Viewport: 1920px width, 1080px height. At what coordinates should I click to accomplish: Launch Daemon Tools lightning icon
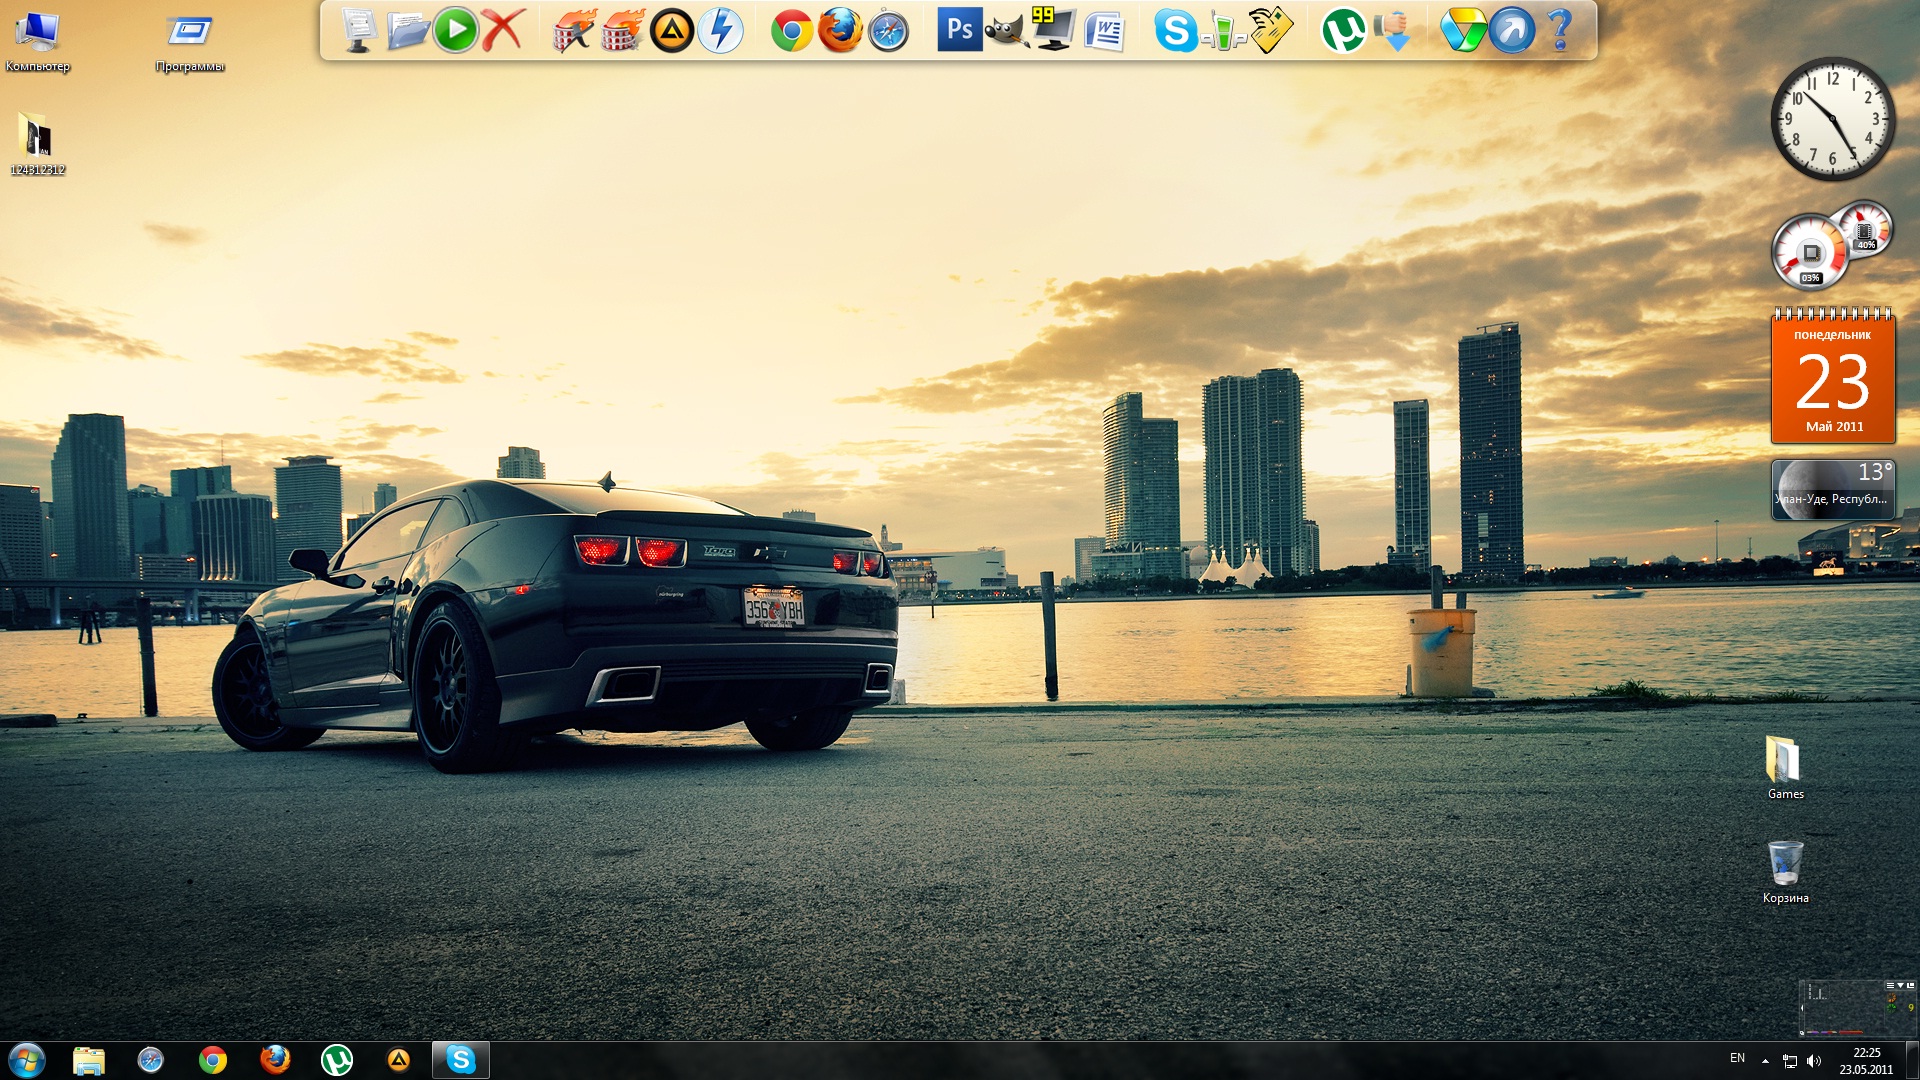720,31
